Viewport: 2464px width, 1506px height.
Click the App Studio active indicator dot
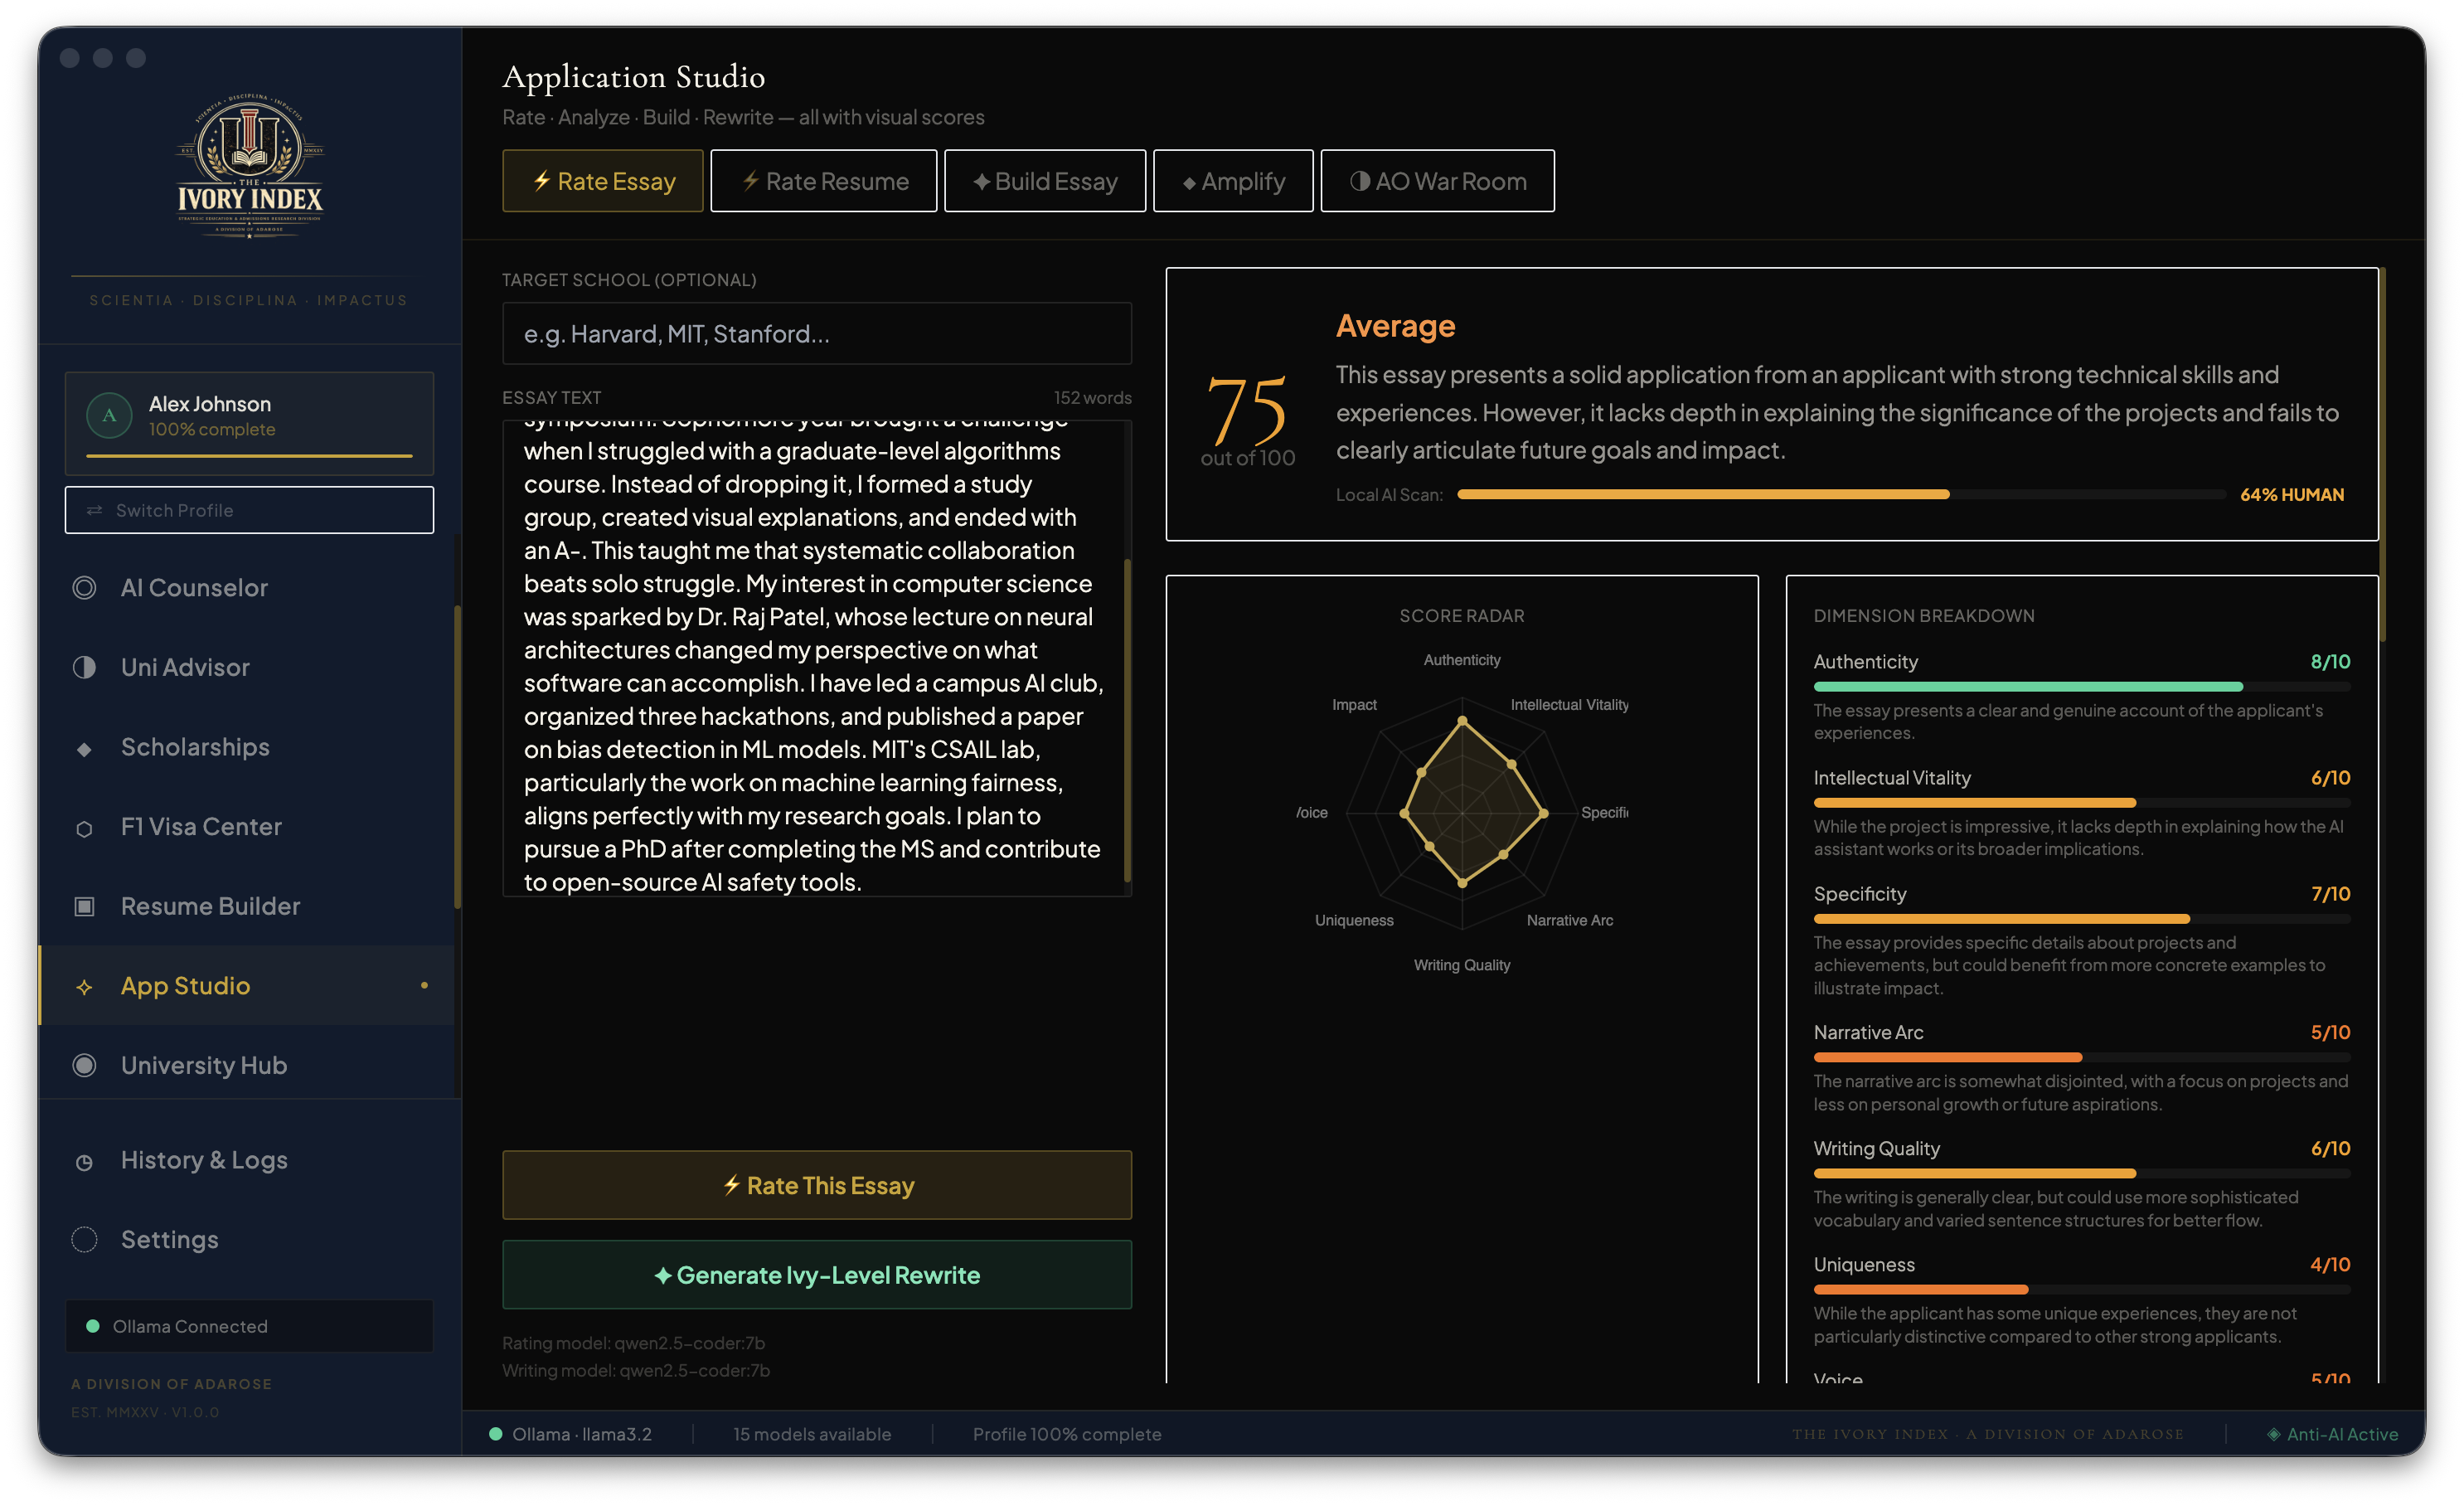pos(424,986)
